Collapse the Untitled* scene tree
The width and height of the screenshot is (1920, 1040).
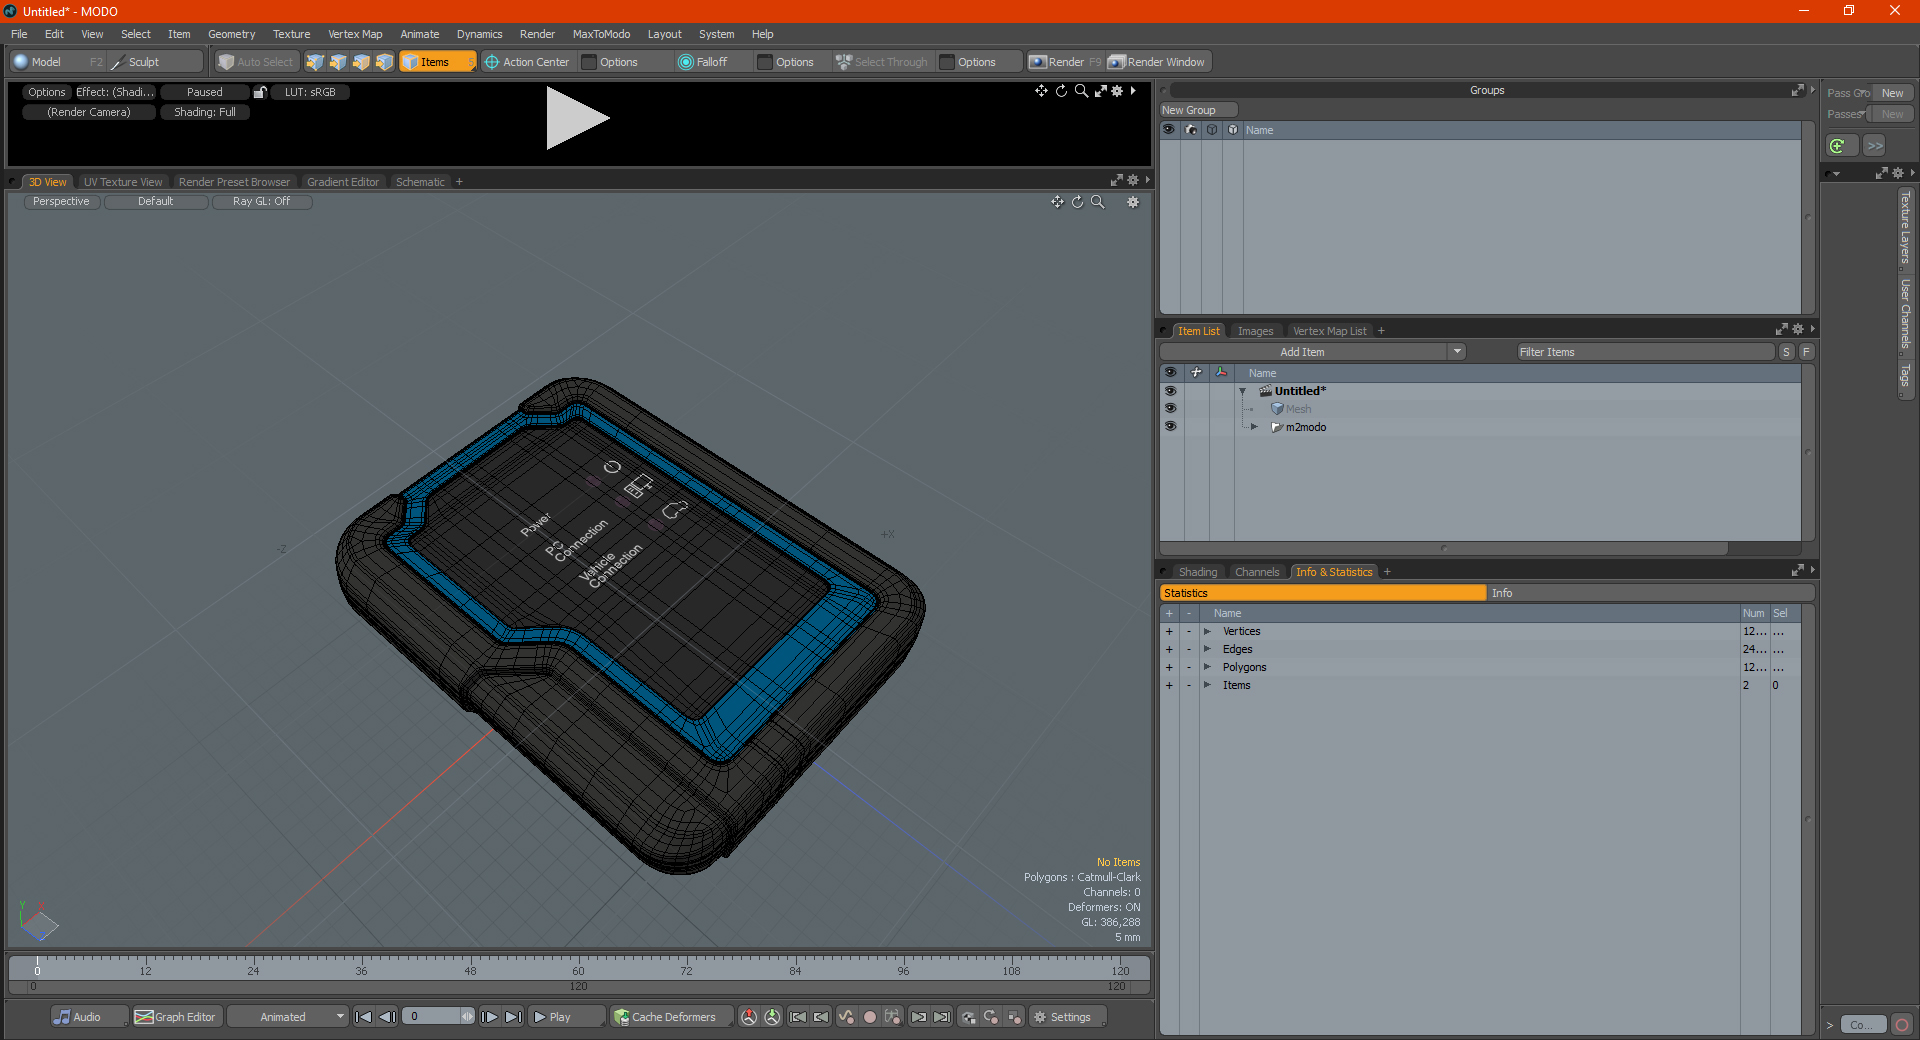[1243, 391]
